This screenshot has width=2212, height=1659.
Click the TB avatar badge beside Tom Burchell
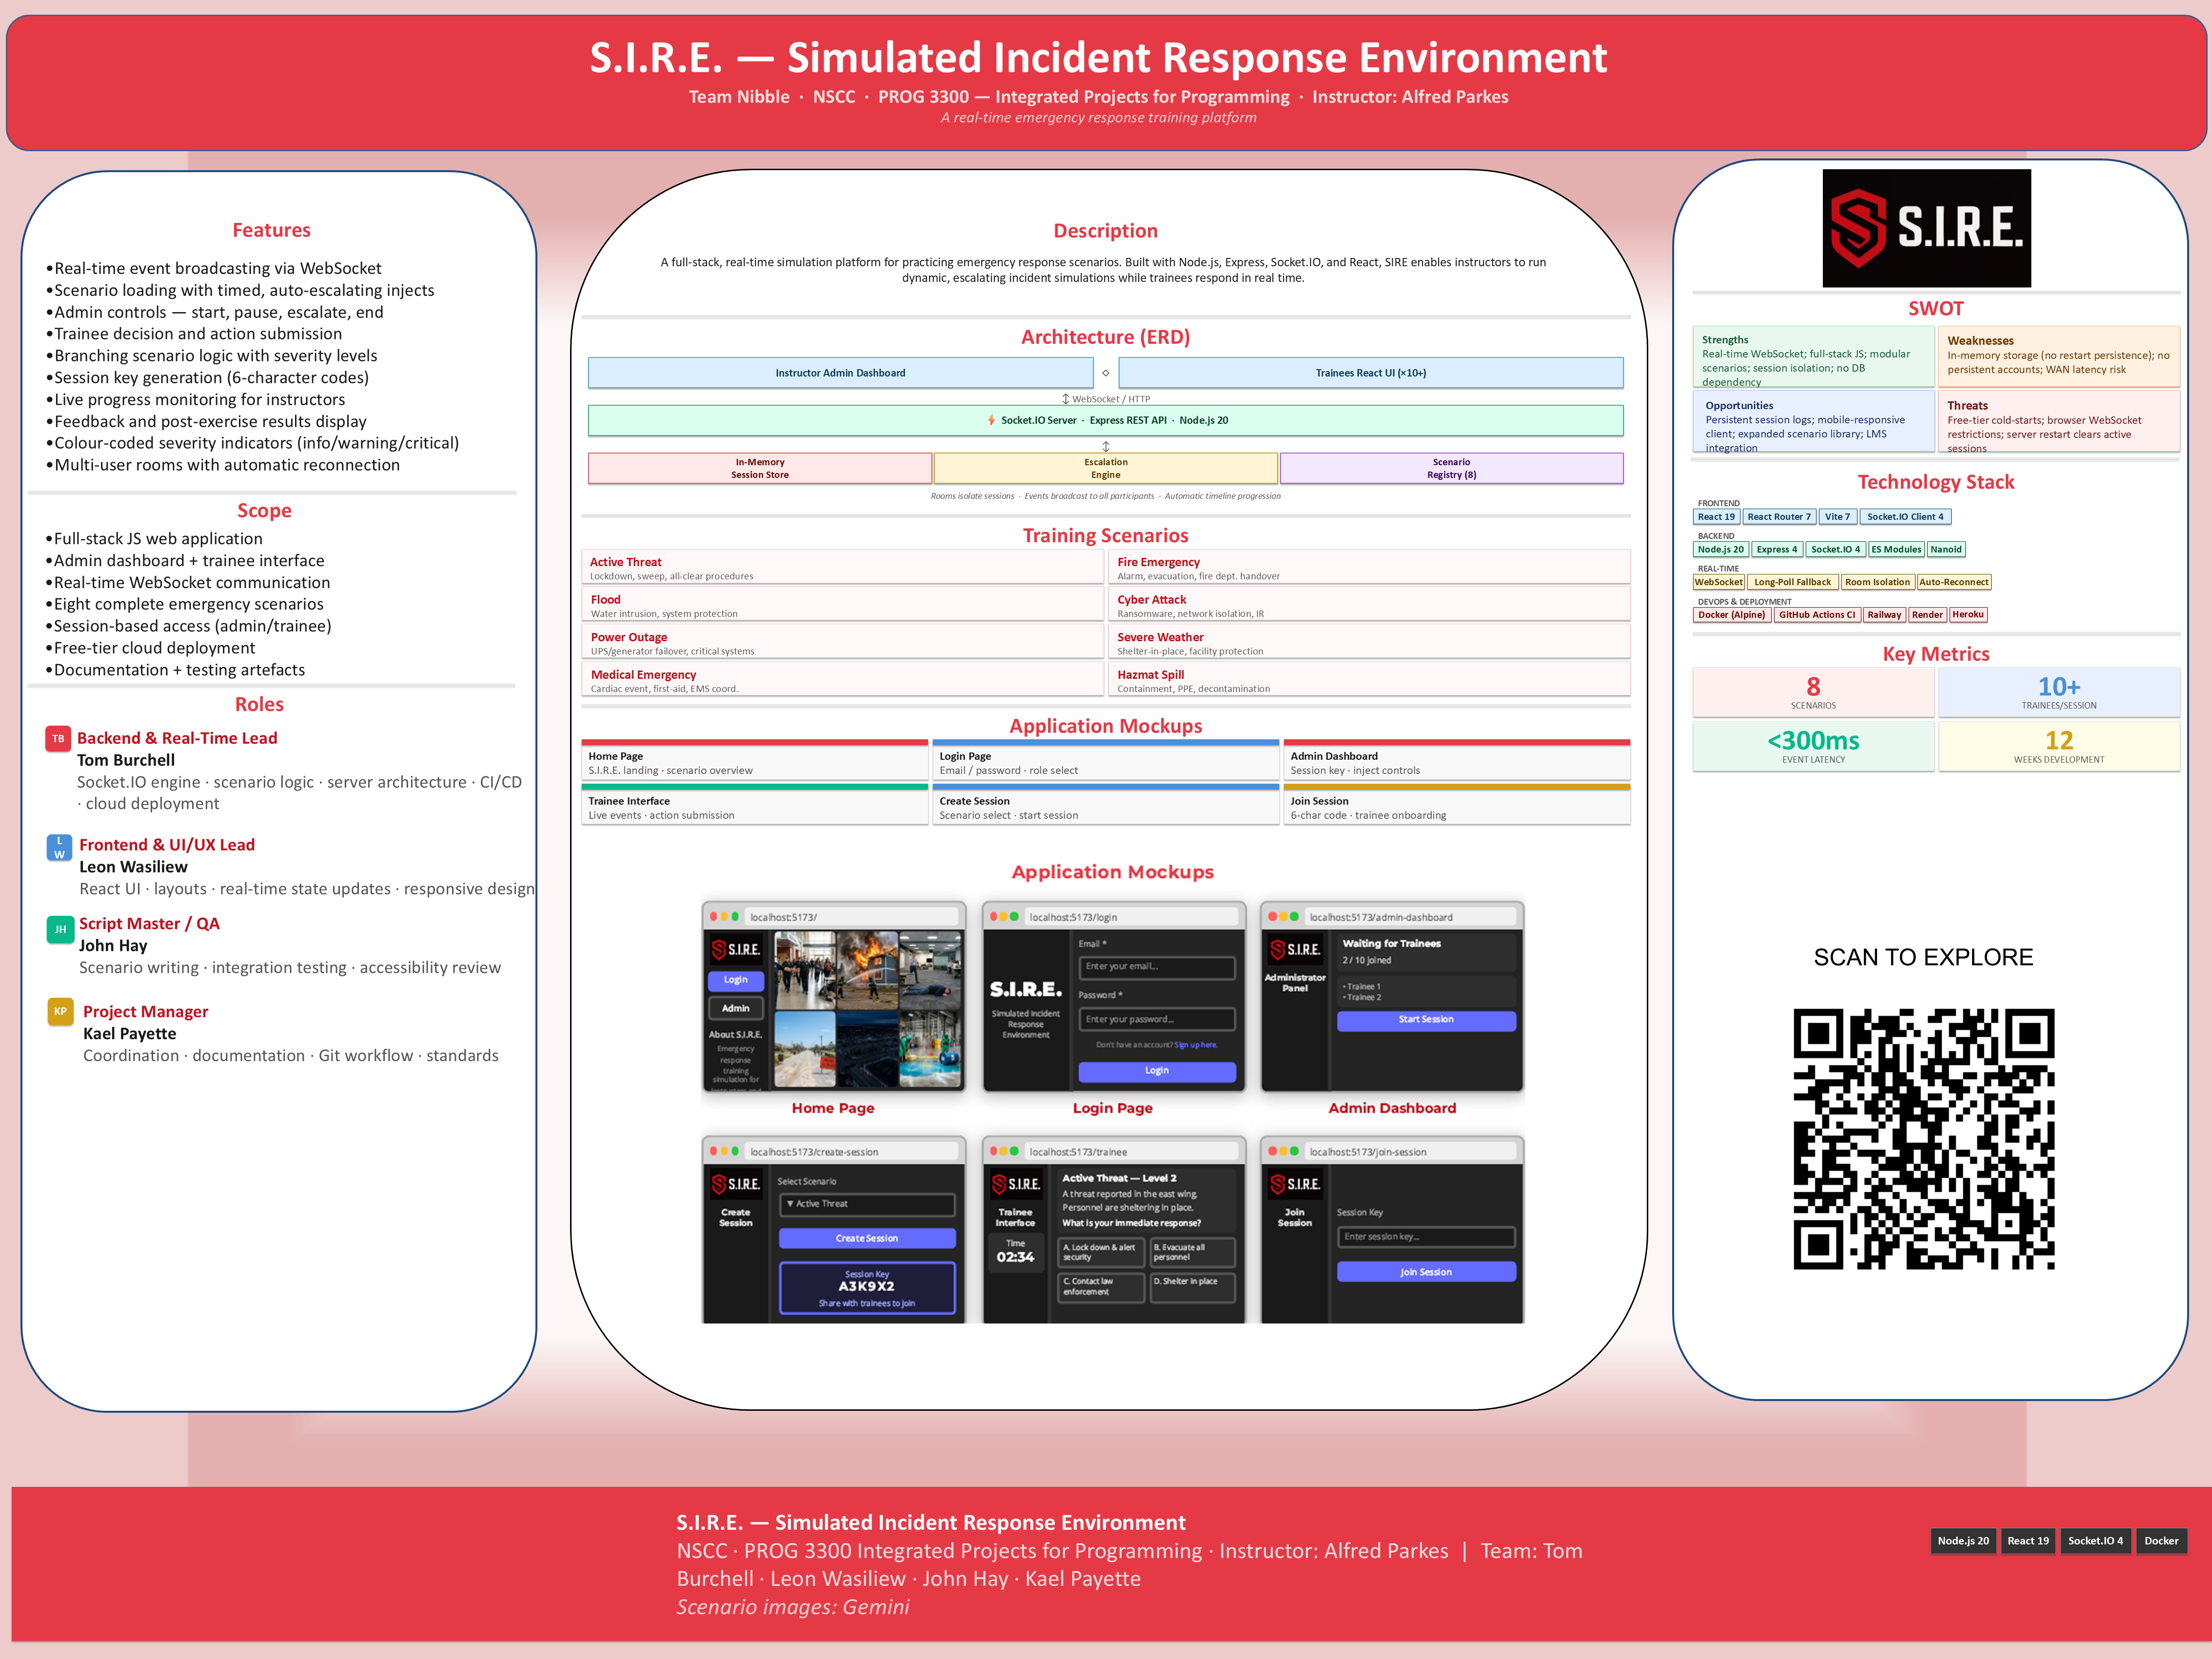[58, 738]
